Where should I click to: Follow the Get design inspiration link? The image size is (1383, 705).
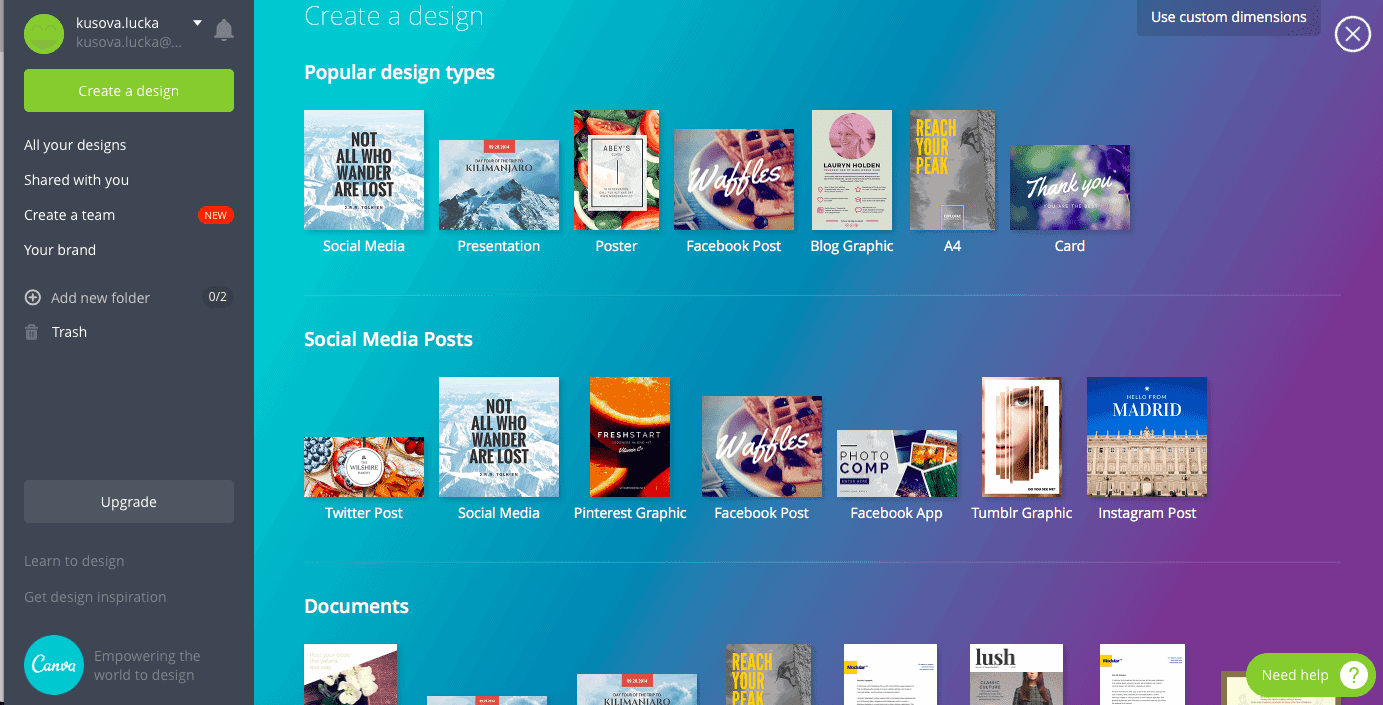click(x=95, y=597)
